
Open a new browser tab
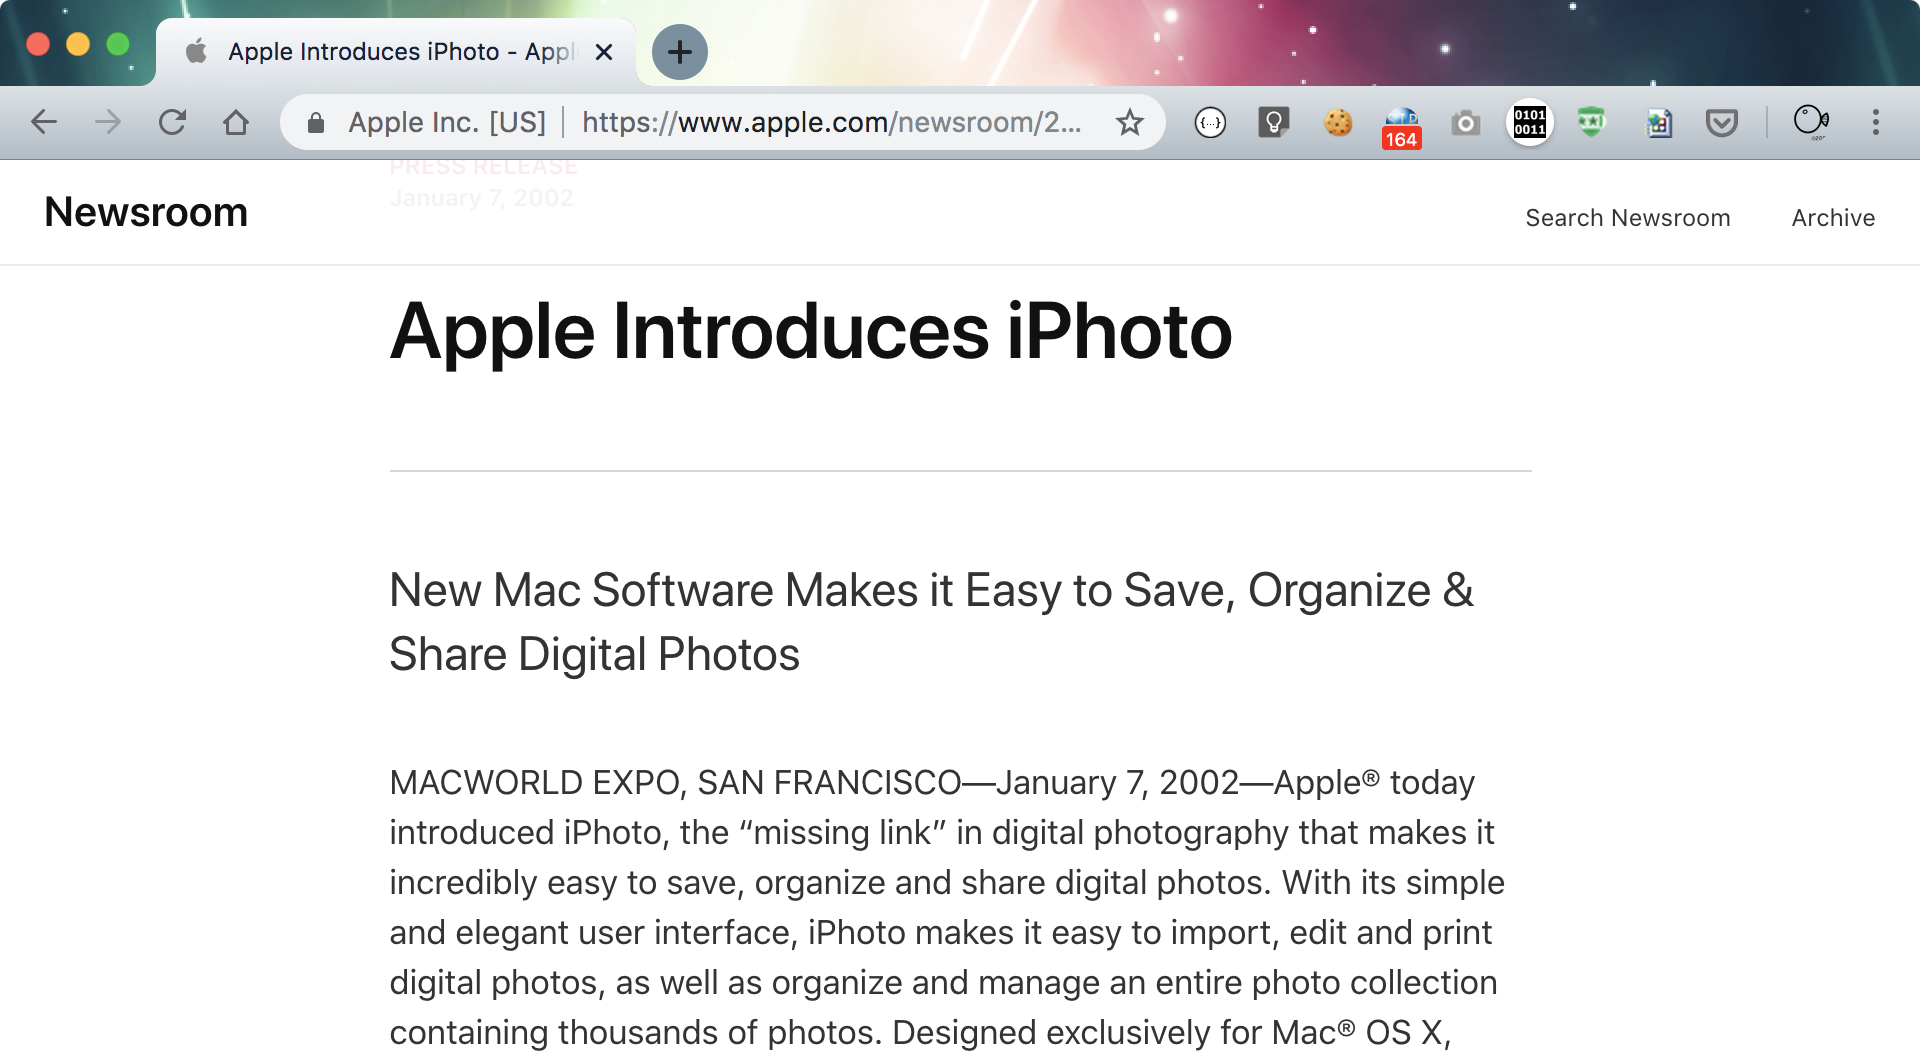point(680,52)
